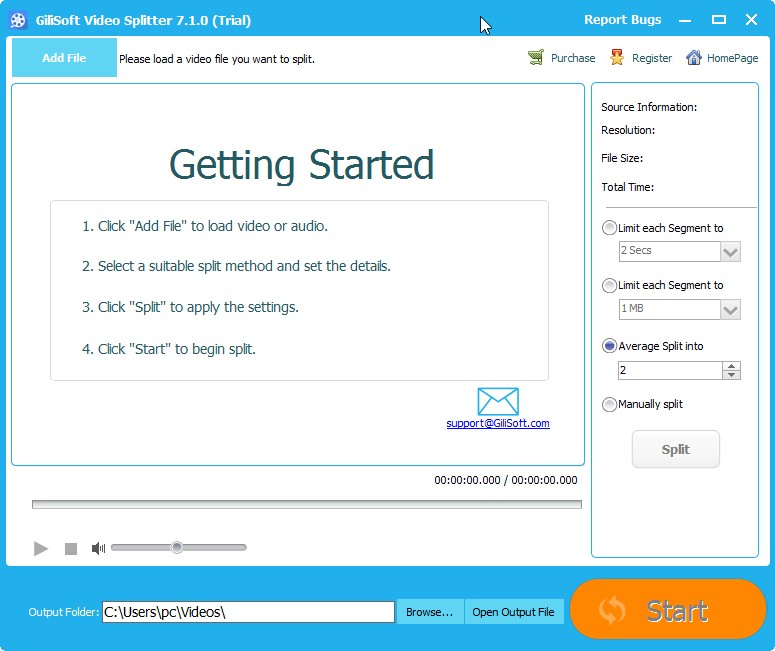The width and height of the screenshot is (775, 651).
Task: Open the 2 Secs dropdown
Action: coord(730,252)
